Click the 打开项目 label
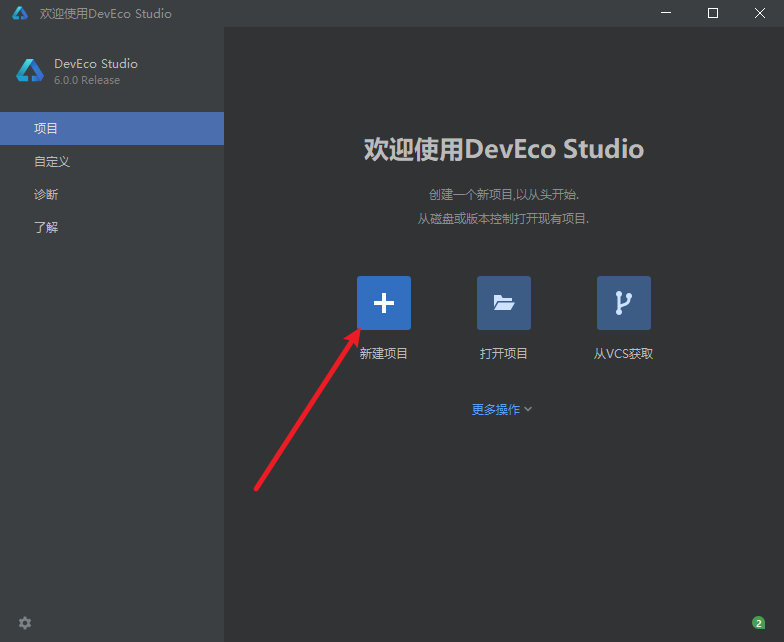This screenshot has height=642, width=784. [504, 354]
